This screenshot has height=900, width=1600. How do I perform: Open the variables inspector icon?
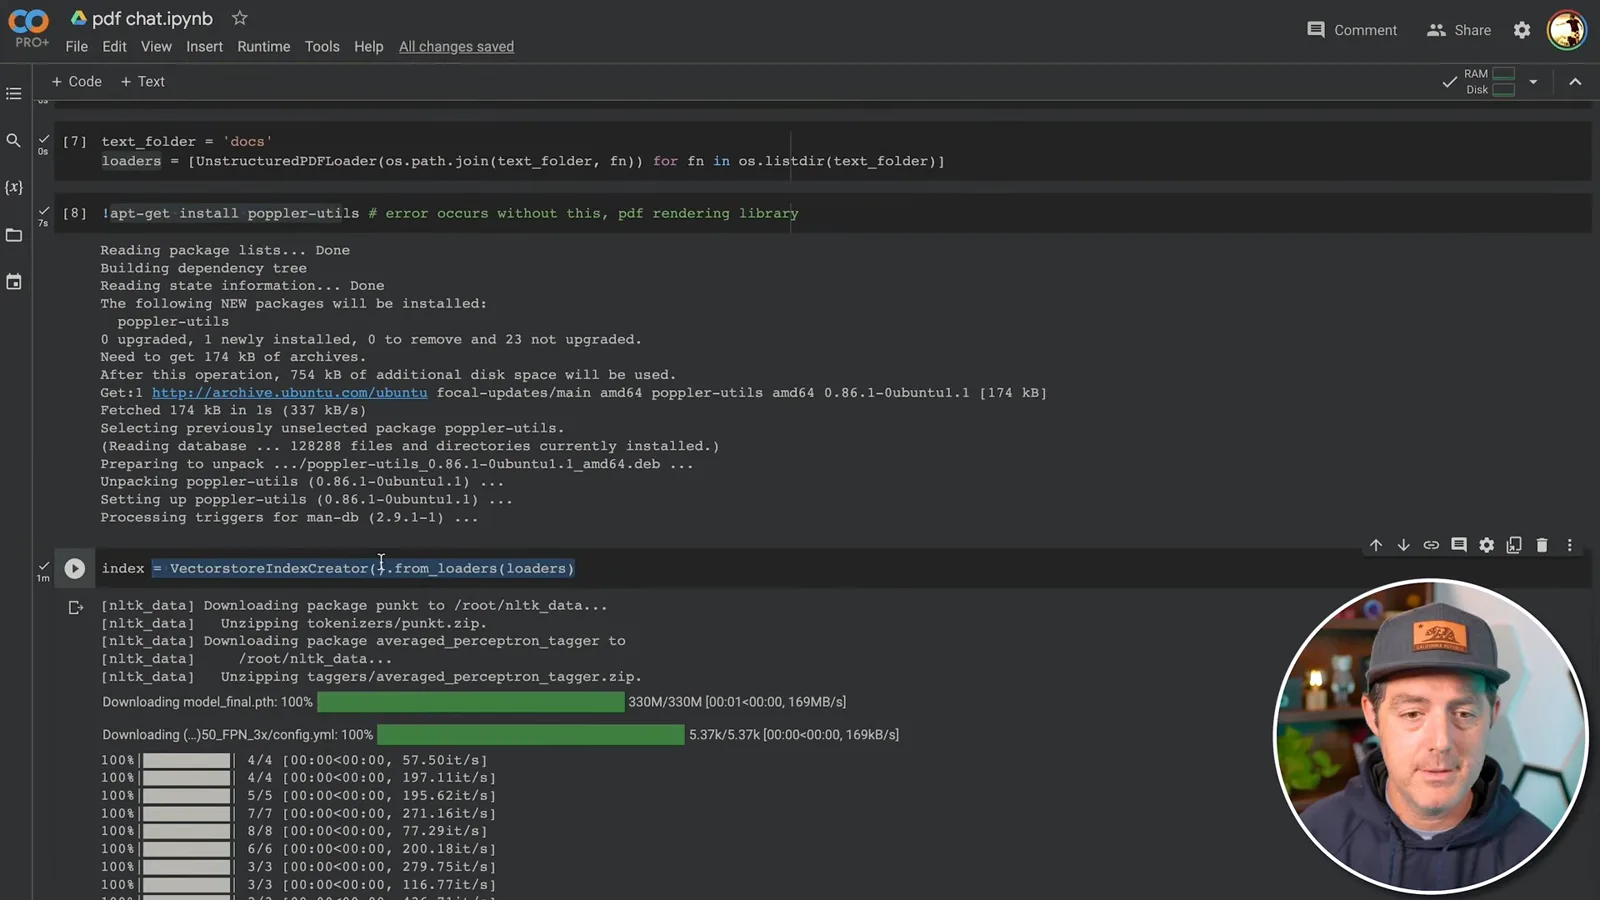13,187
